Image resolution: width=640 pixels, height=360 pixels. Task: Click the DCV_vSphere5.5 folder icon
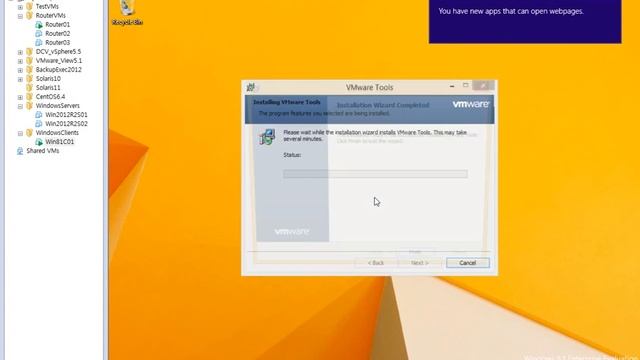29,51
